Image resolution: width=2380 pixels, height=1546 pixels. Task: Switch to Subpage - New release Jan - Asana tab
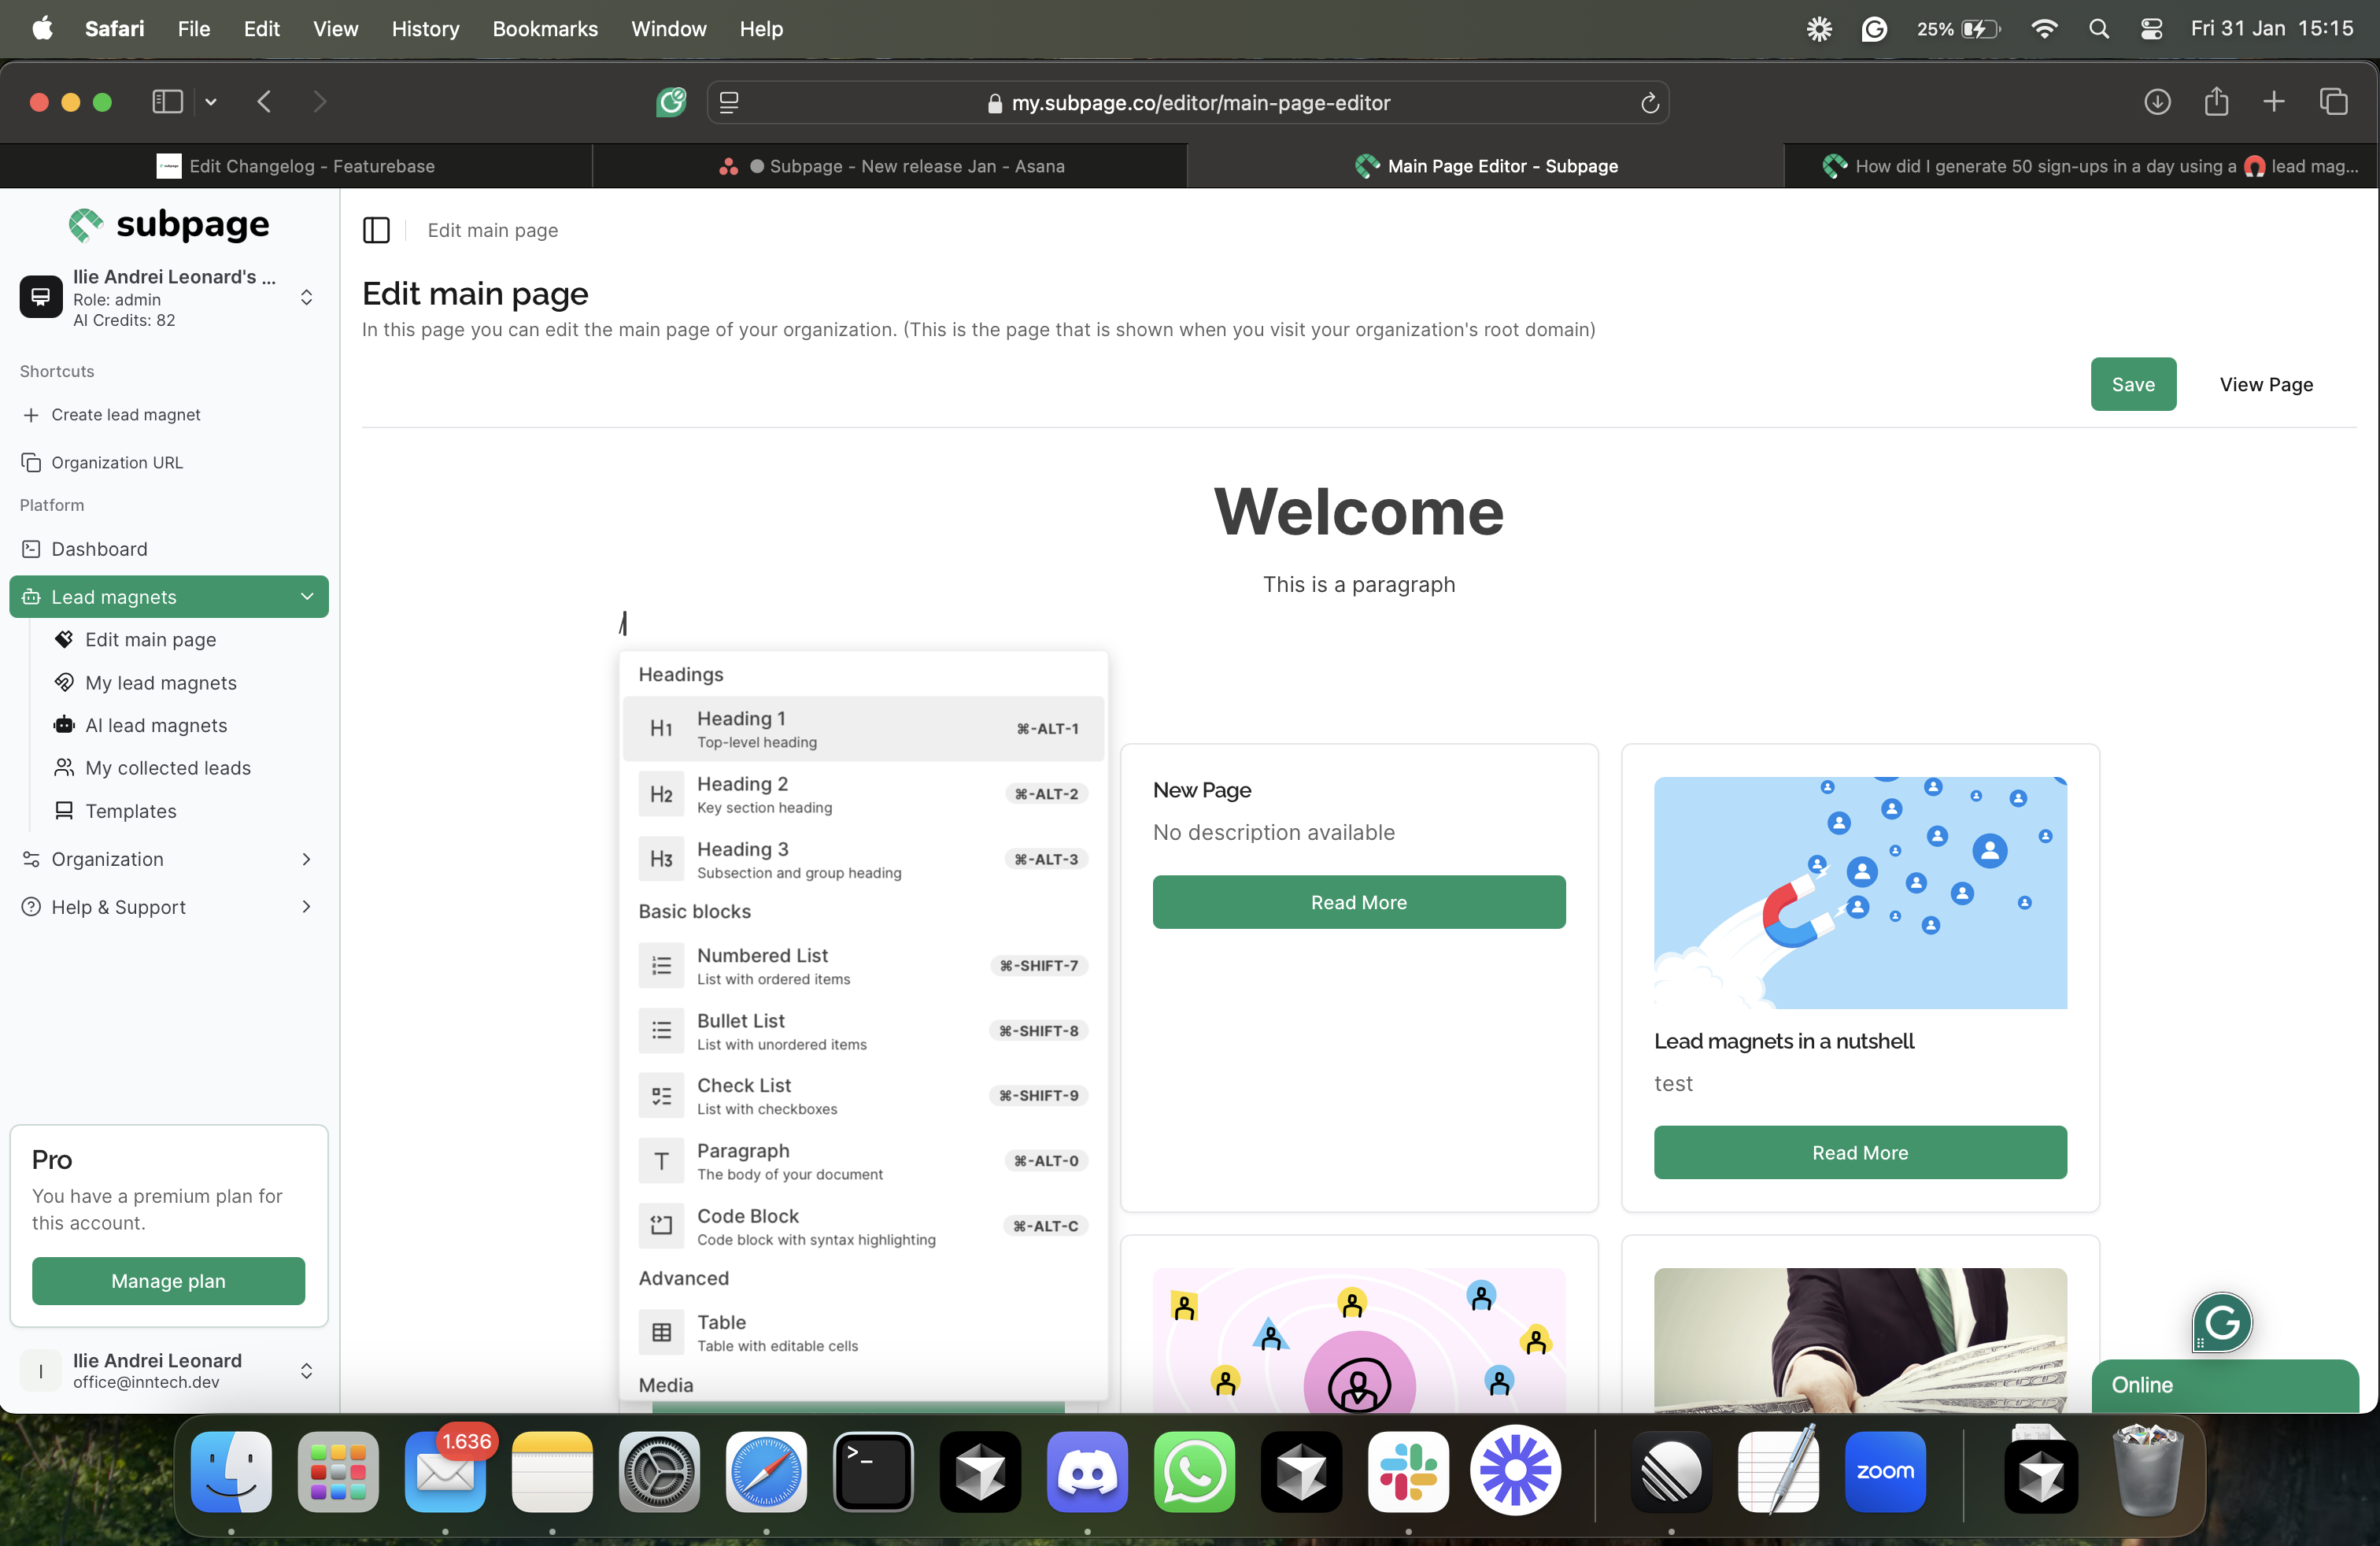(x=890, y=166)
